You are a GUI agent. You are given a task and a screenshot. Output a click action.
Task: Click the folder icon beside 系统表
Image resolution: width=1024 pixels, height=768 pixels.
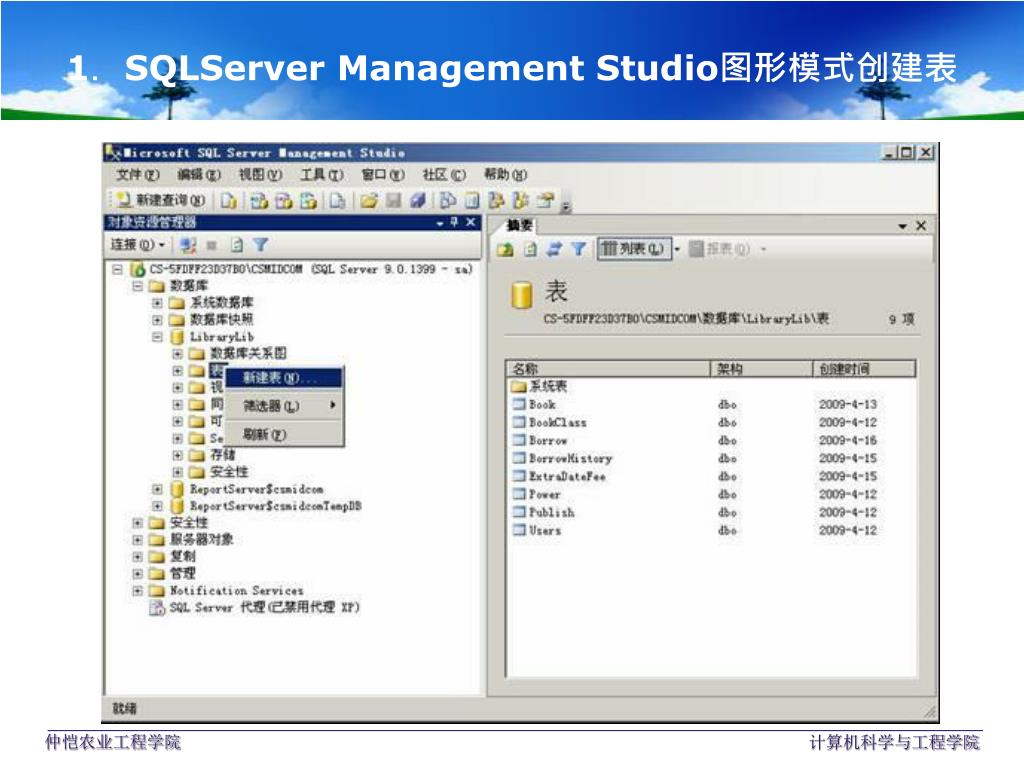click(x=519, y=387)
